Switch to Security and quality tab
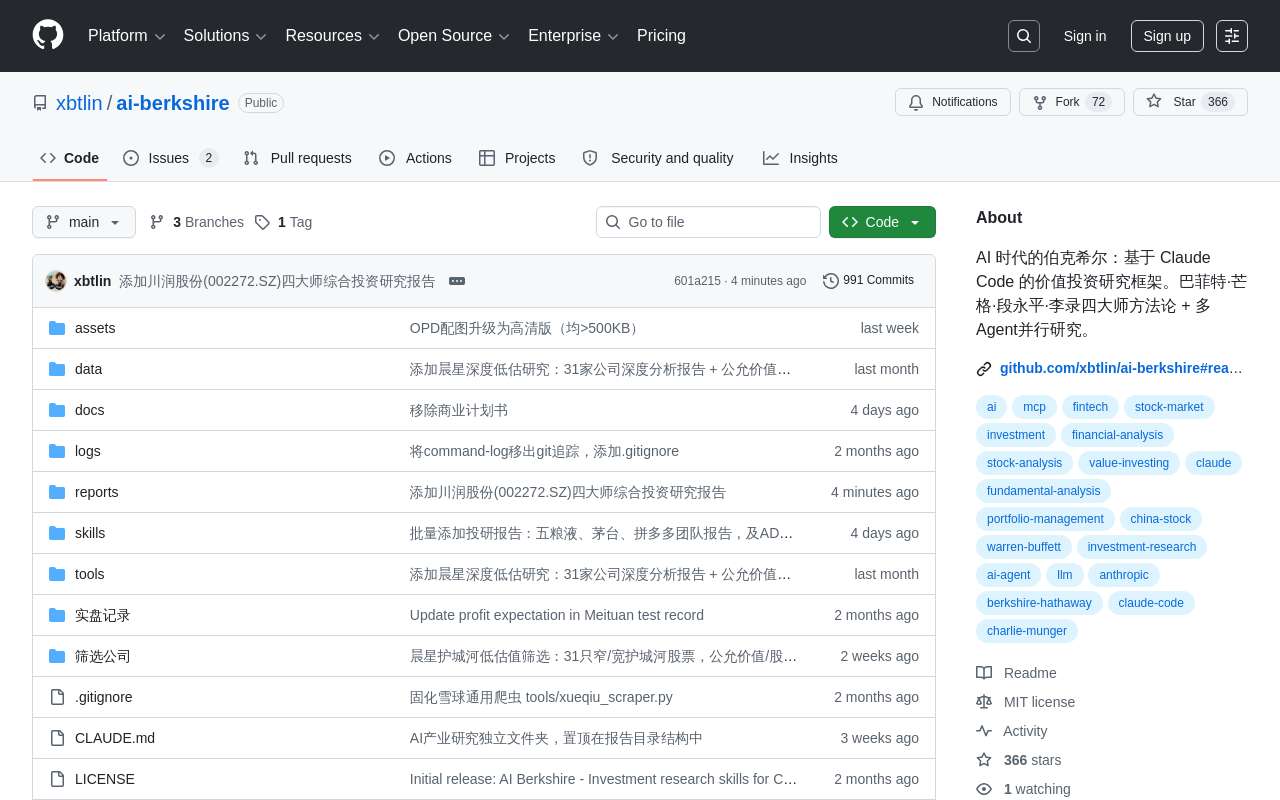The width and height of the screenshot is (1280, 800). coord(658,158)
